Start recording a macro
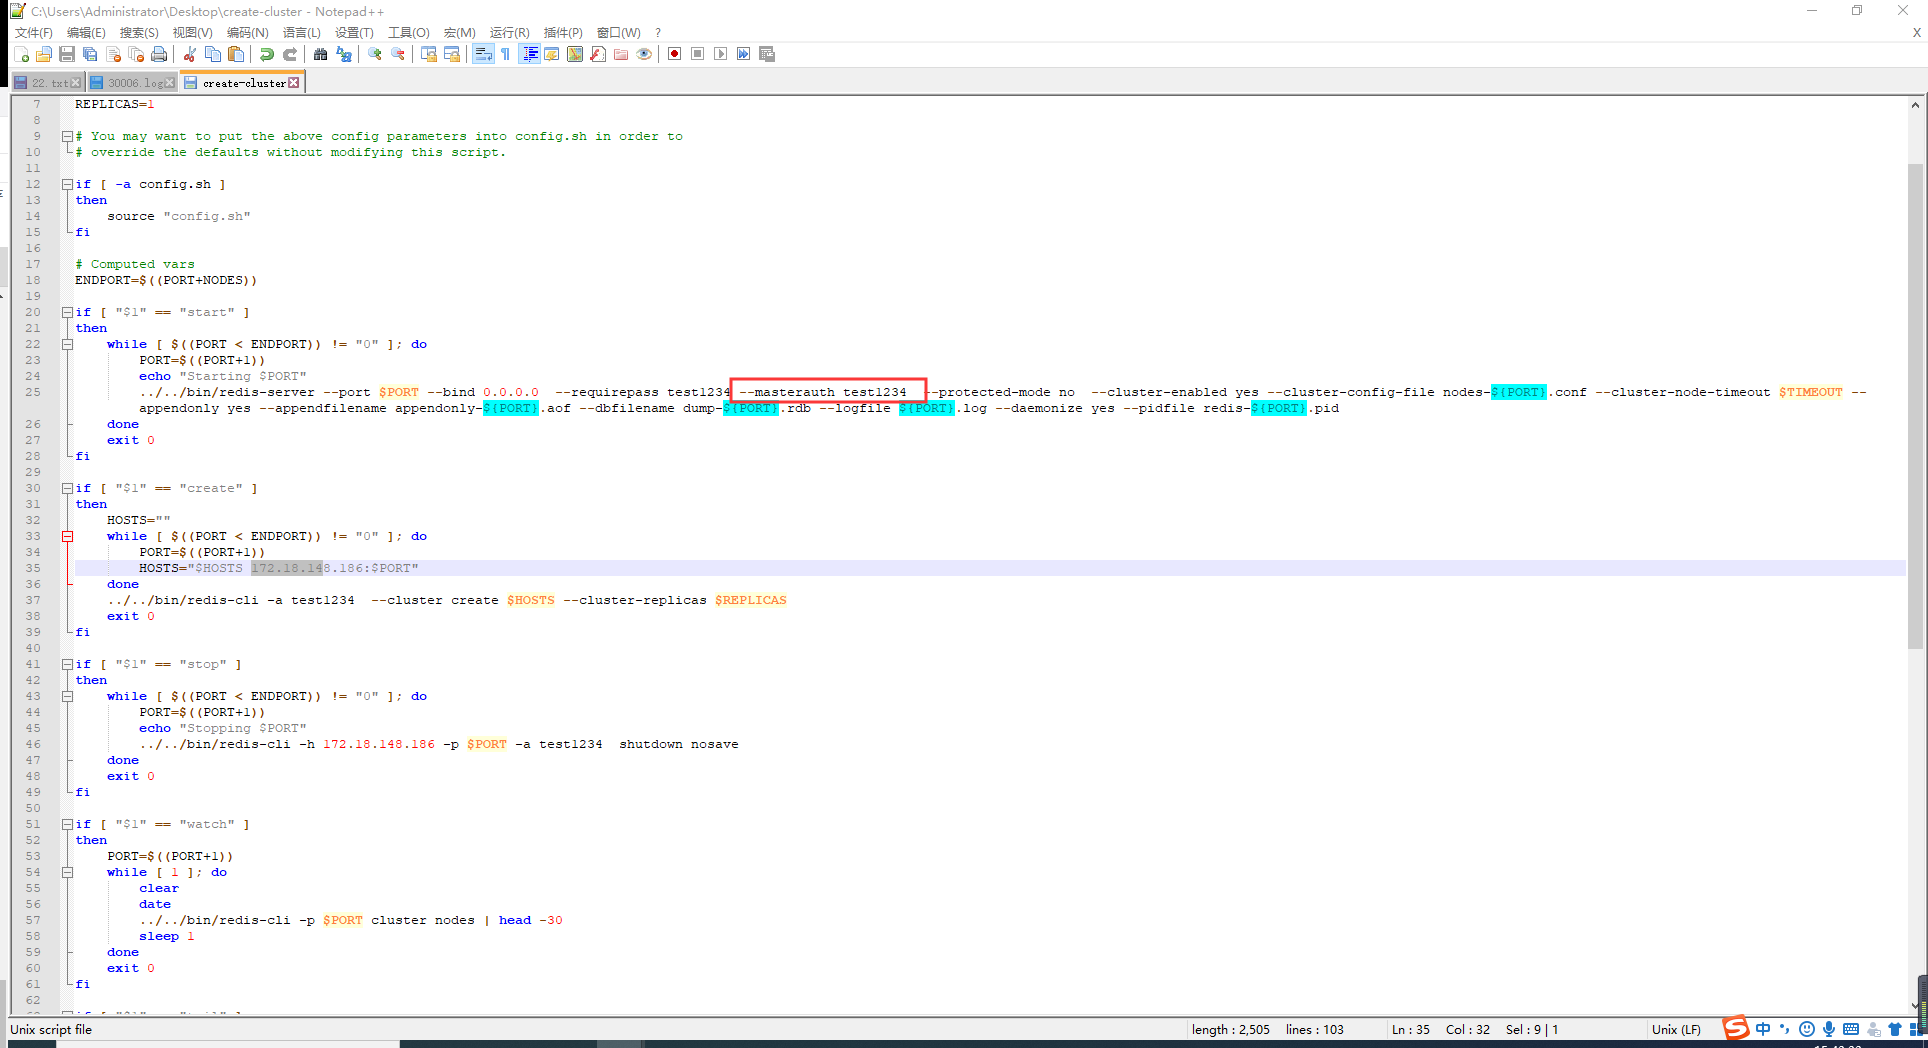The height and width of the screenshot is (1048, 1928). (675, 54)
